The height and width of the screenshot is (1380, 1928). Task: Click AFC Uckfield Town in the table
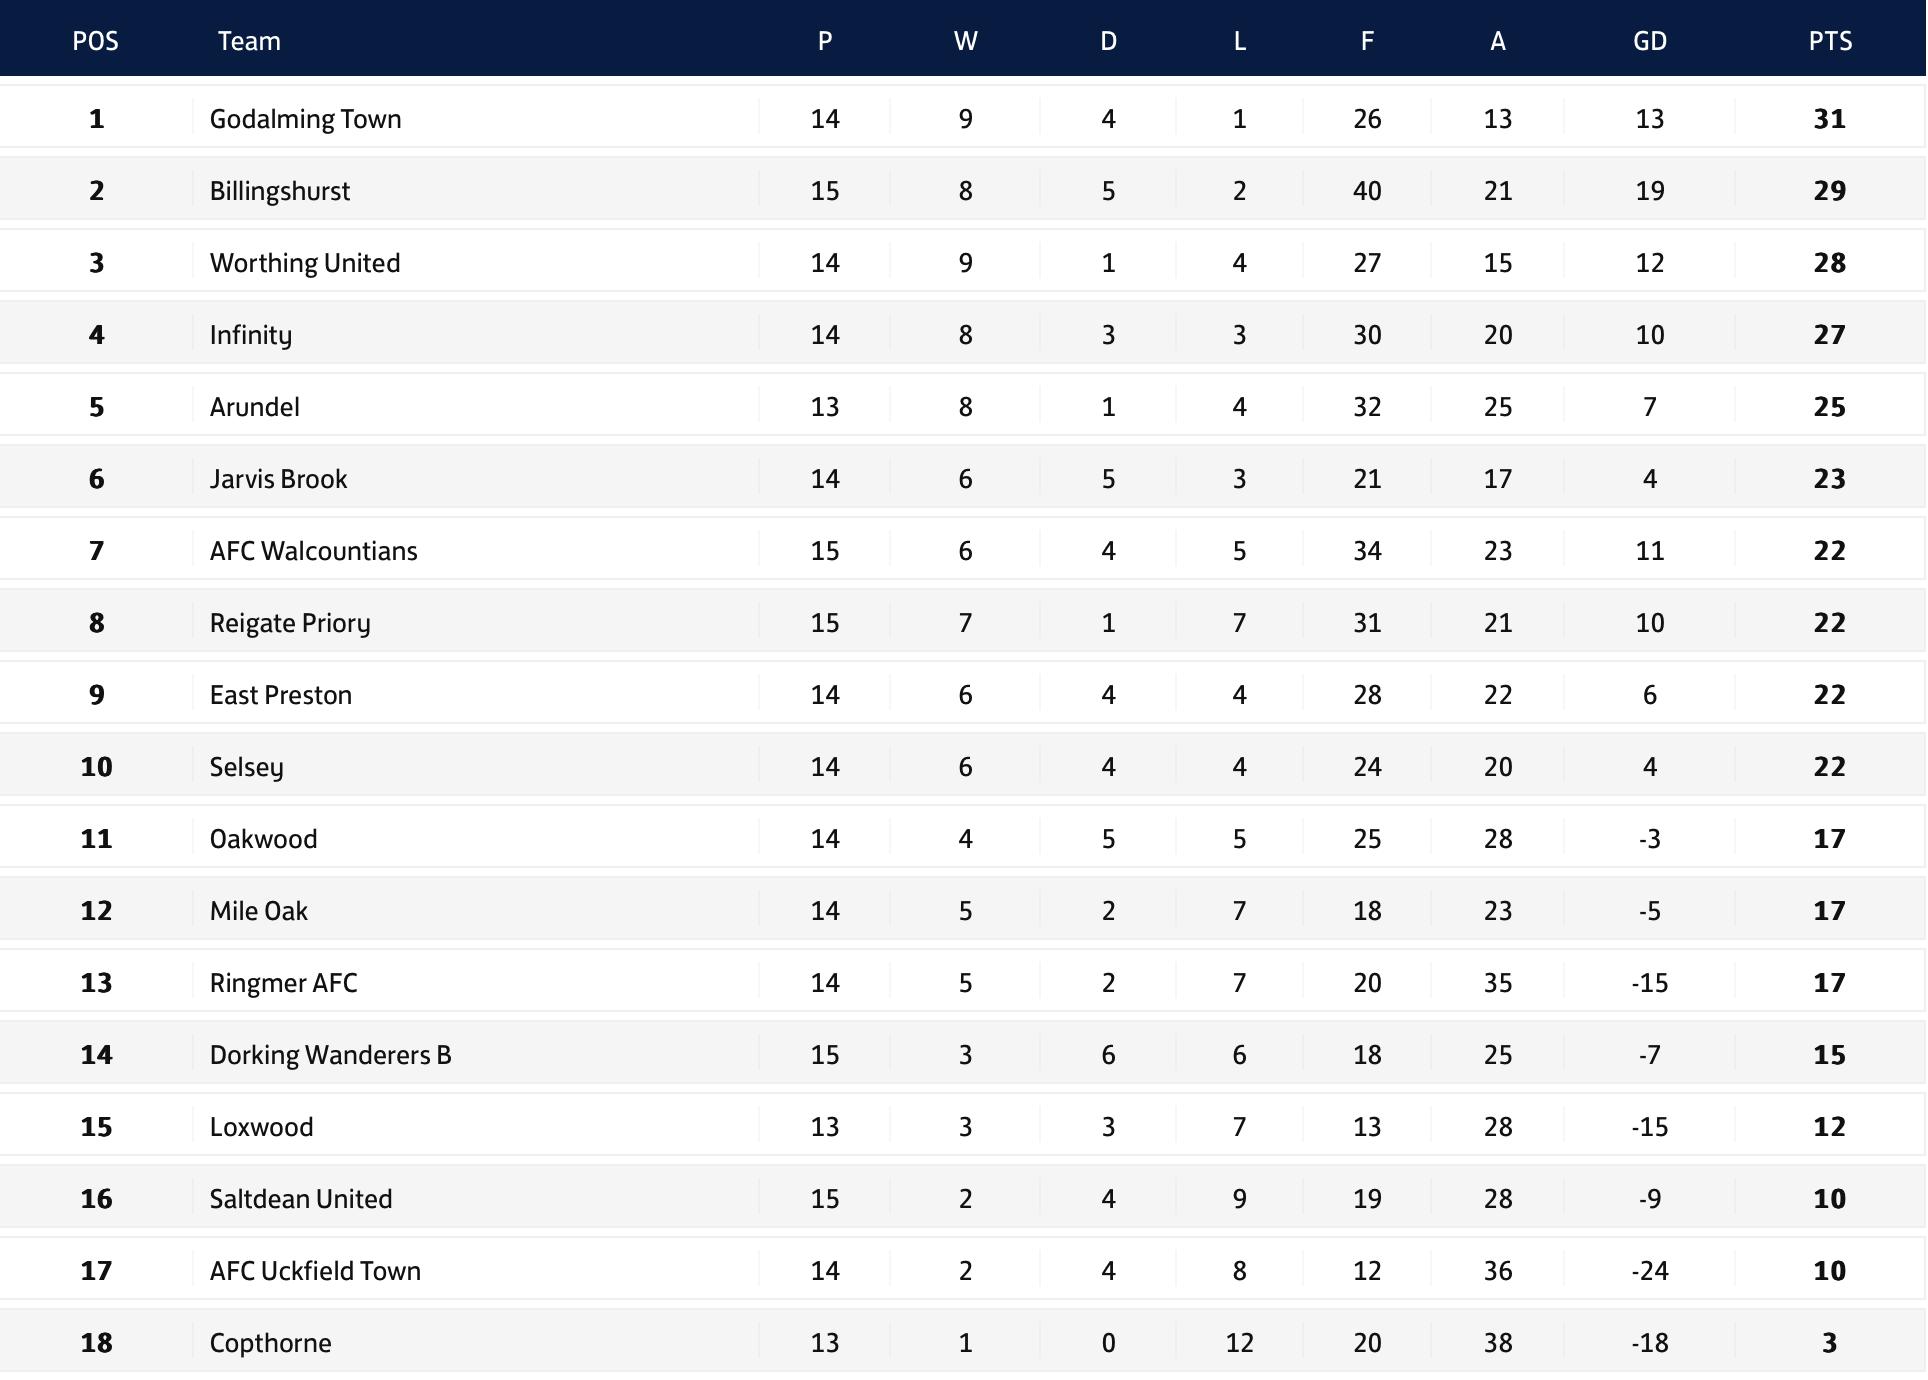(315, 1271)
